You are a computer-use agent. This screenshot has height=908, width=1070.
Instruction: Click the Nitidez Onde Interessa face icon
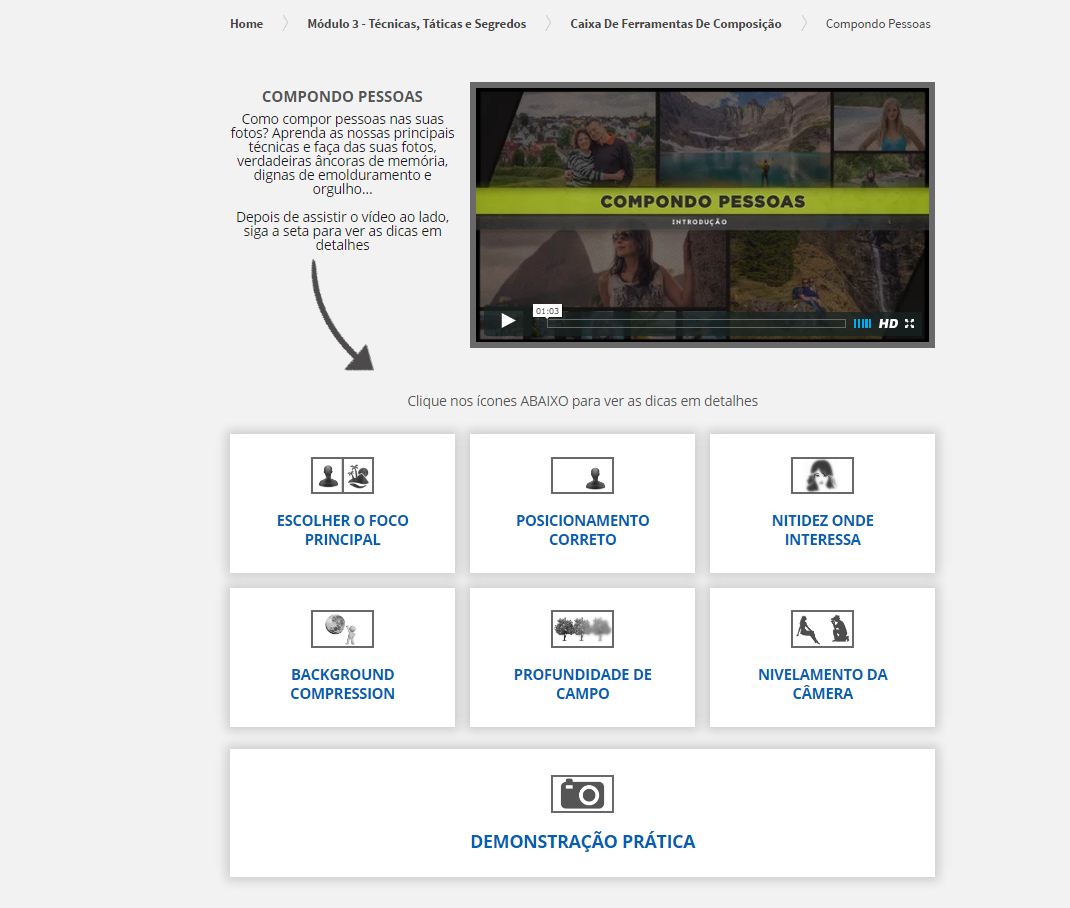pyautogui.click(x=822, y=475)
